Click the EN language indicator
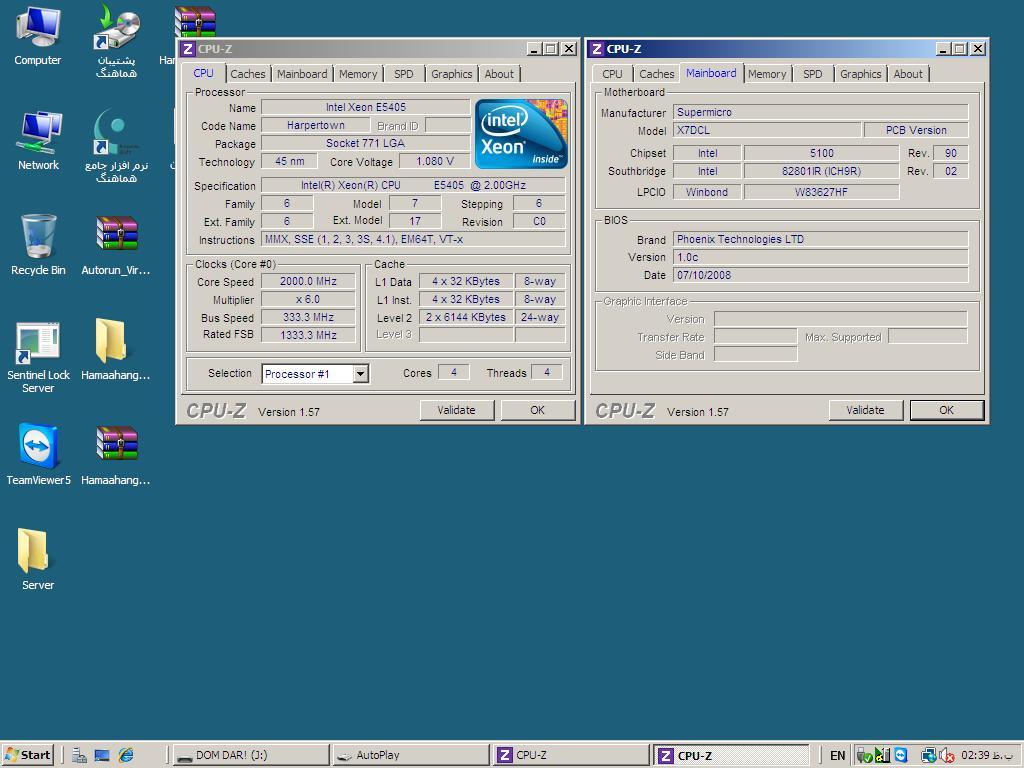 [x=837, y=756]
